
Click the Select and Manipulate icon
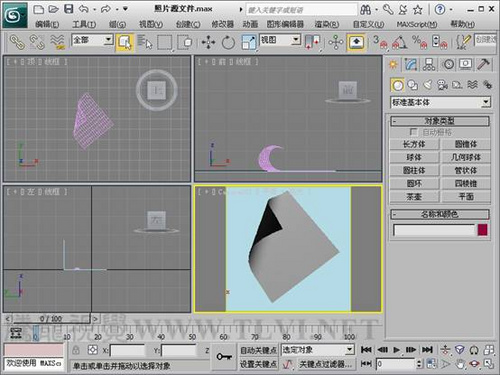(336, 42)
